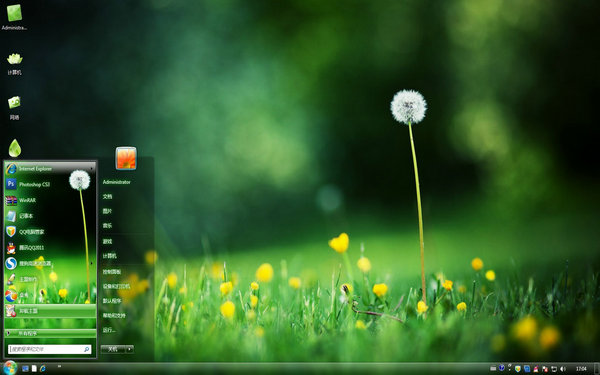Click the white document quick launch icon
The height and width of the screenshot is (375, 600).
[x=34, y=368]
